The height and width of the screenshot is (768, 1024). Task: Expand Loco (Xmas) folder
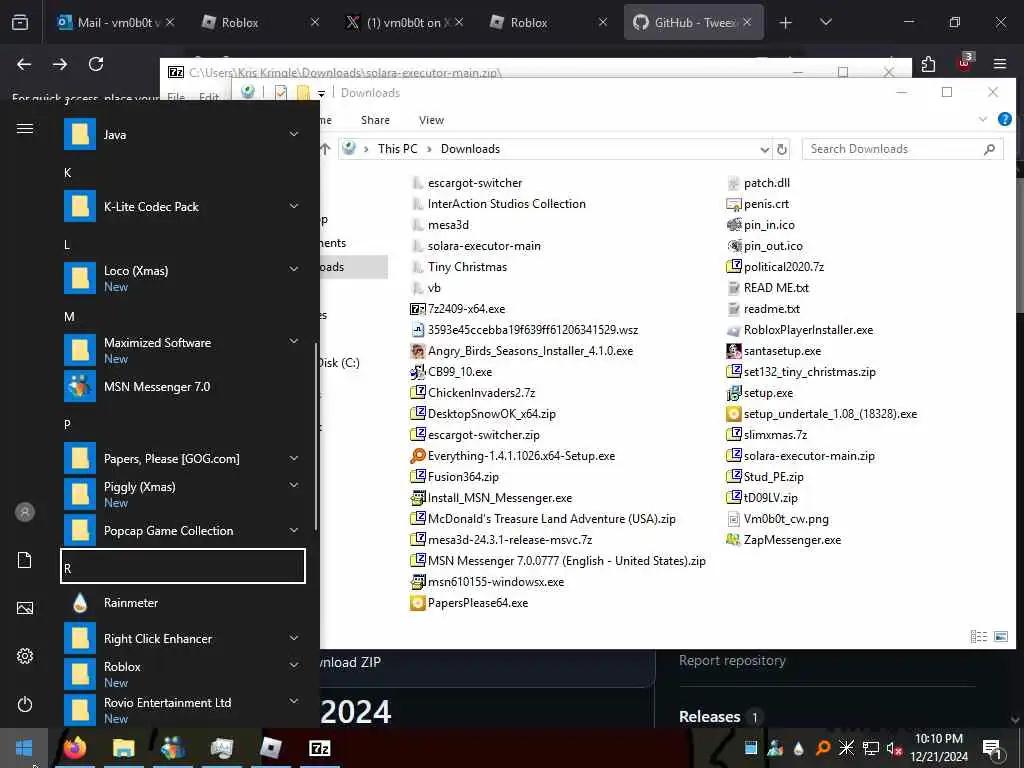pyautogui.click(x=294, y=268)
